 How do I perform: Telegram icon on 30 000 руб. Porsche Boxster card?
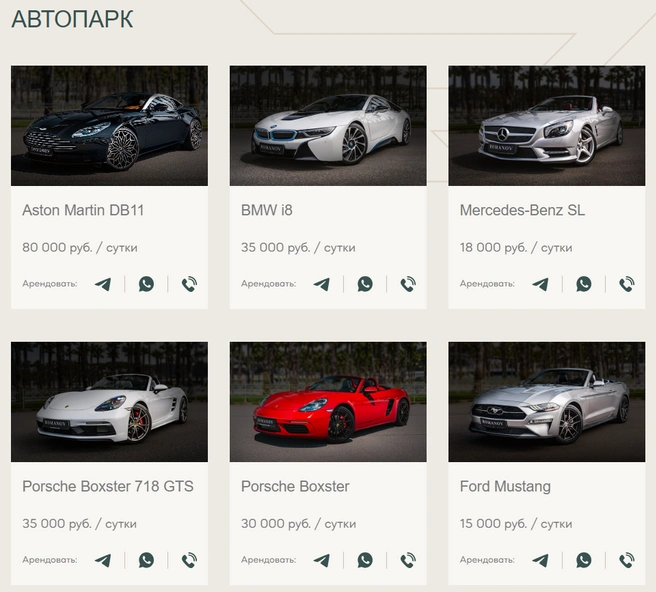pos(322,560)
